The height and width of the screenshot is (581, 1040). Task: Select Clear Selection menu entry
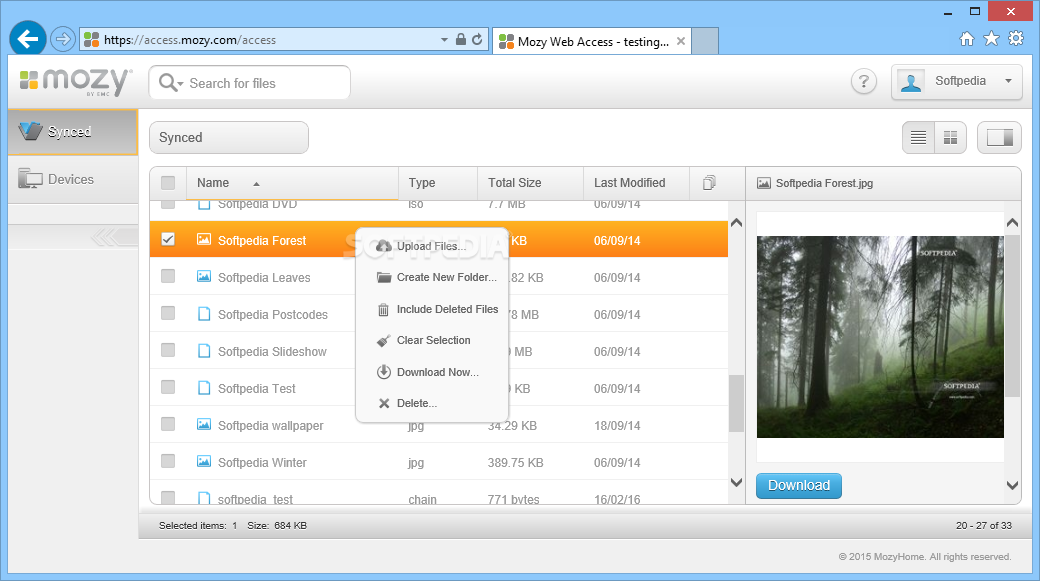[432, 340]
